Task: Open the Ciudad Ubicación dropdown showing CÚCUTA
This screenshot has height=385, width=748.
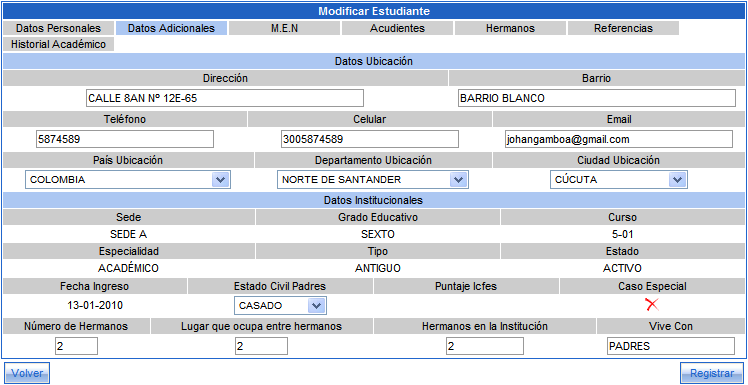Action: pos(619,180)
